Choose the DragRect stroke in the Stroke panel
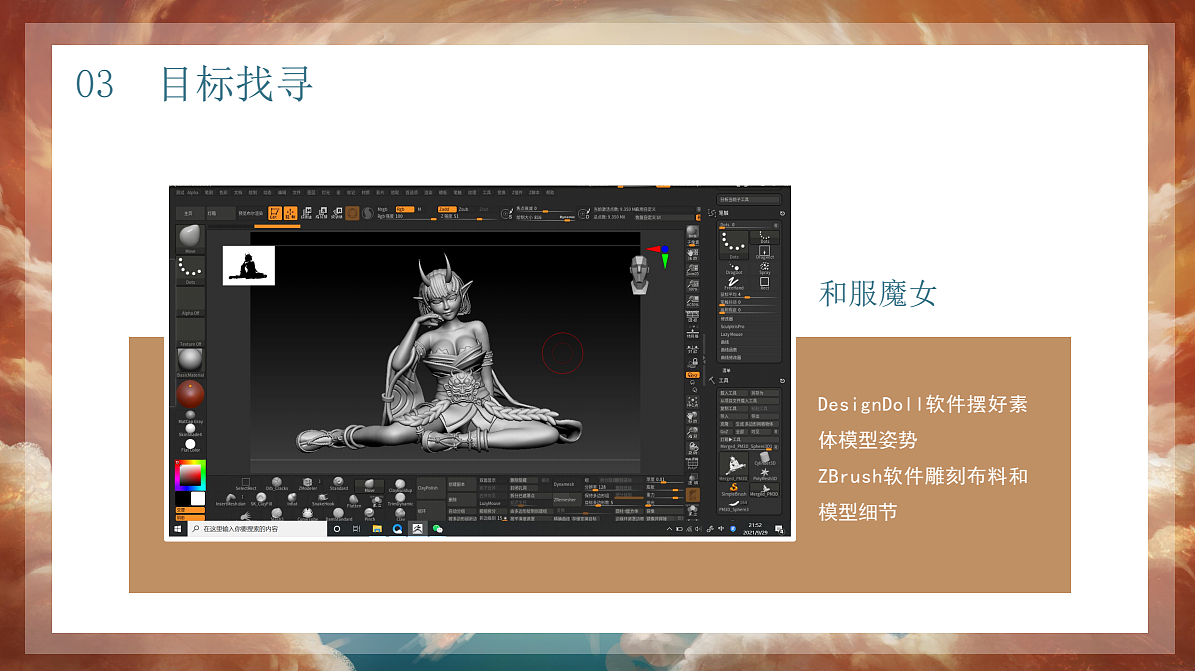Screen dimensions: 1195x671 [765, 251]
